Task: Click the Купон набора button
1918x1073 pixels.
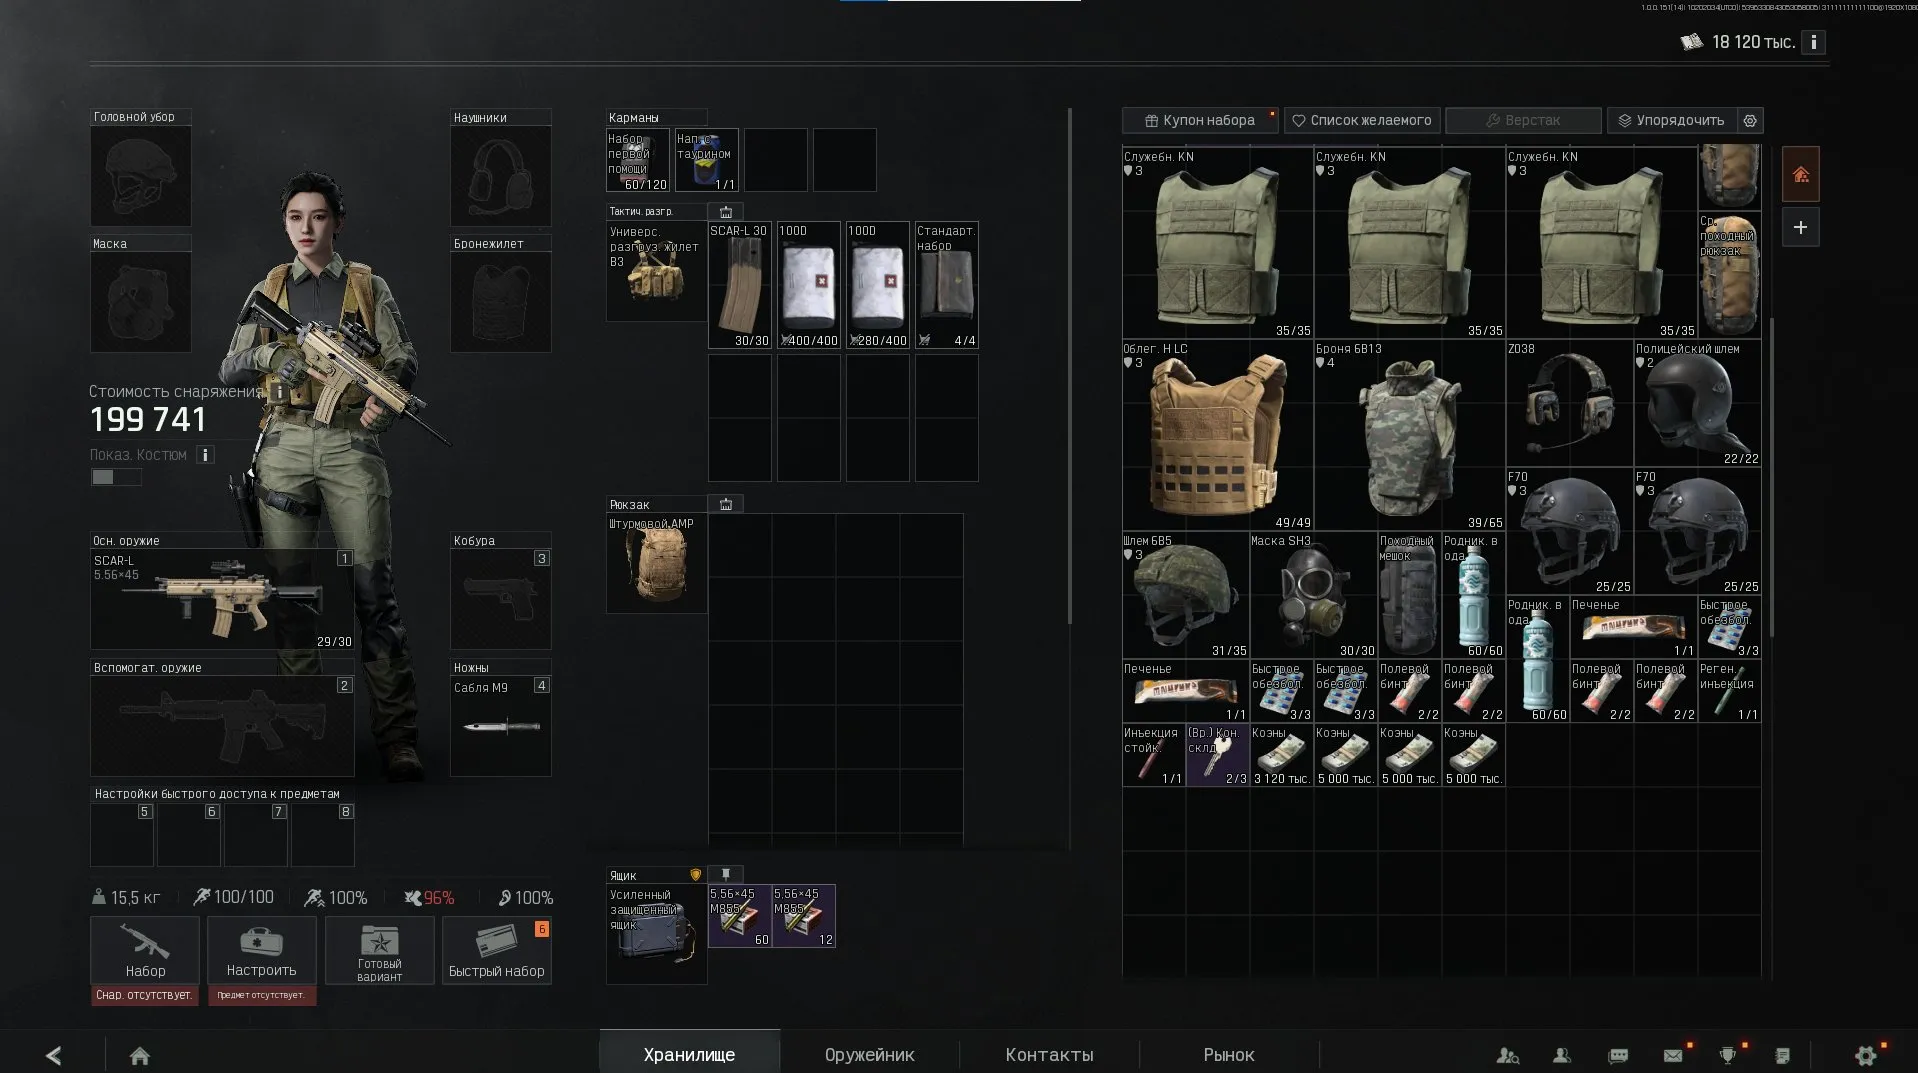Action: pyautogui.click(x=1200, y=120)
